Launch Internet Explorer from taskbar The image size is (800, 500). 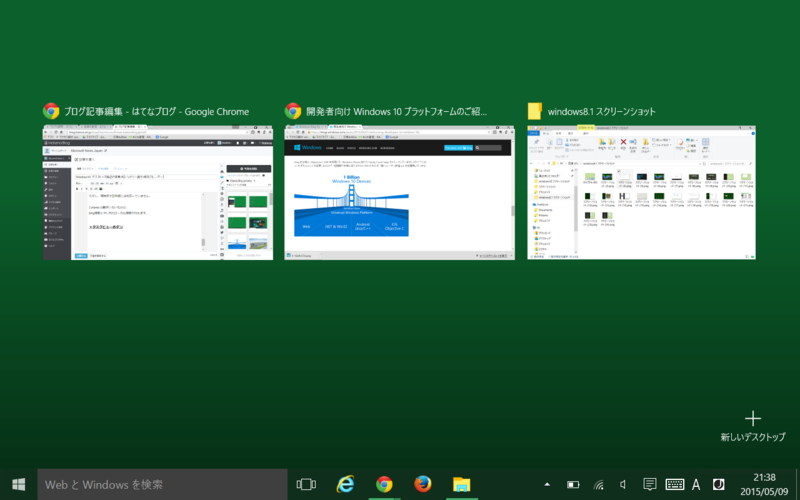point(345,484)
